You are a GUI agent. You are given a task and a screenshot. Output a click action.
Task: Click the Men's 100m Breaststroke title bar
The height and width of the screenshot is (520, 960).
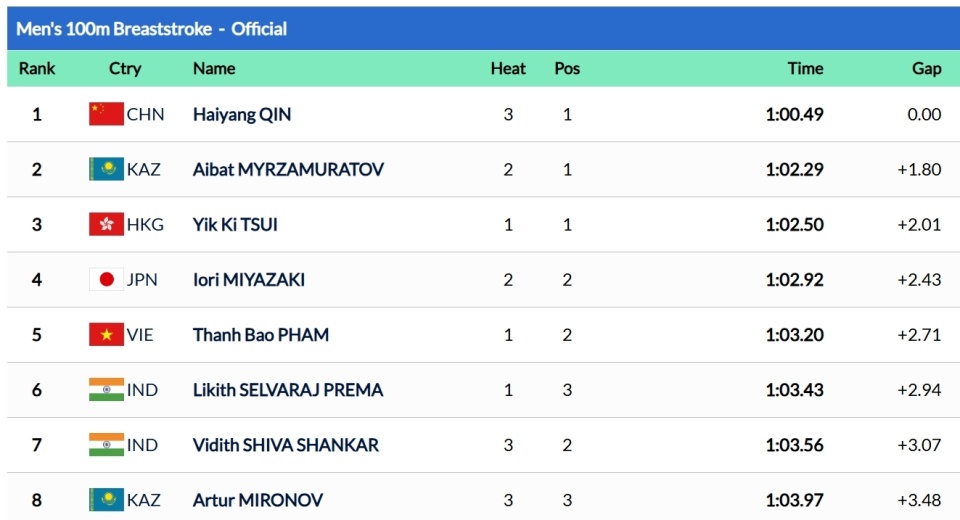coord(152,29)
